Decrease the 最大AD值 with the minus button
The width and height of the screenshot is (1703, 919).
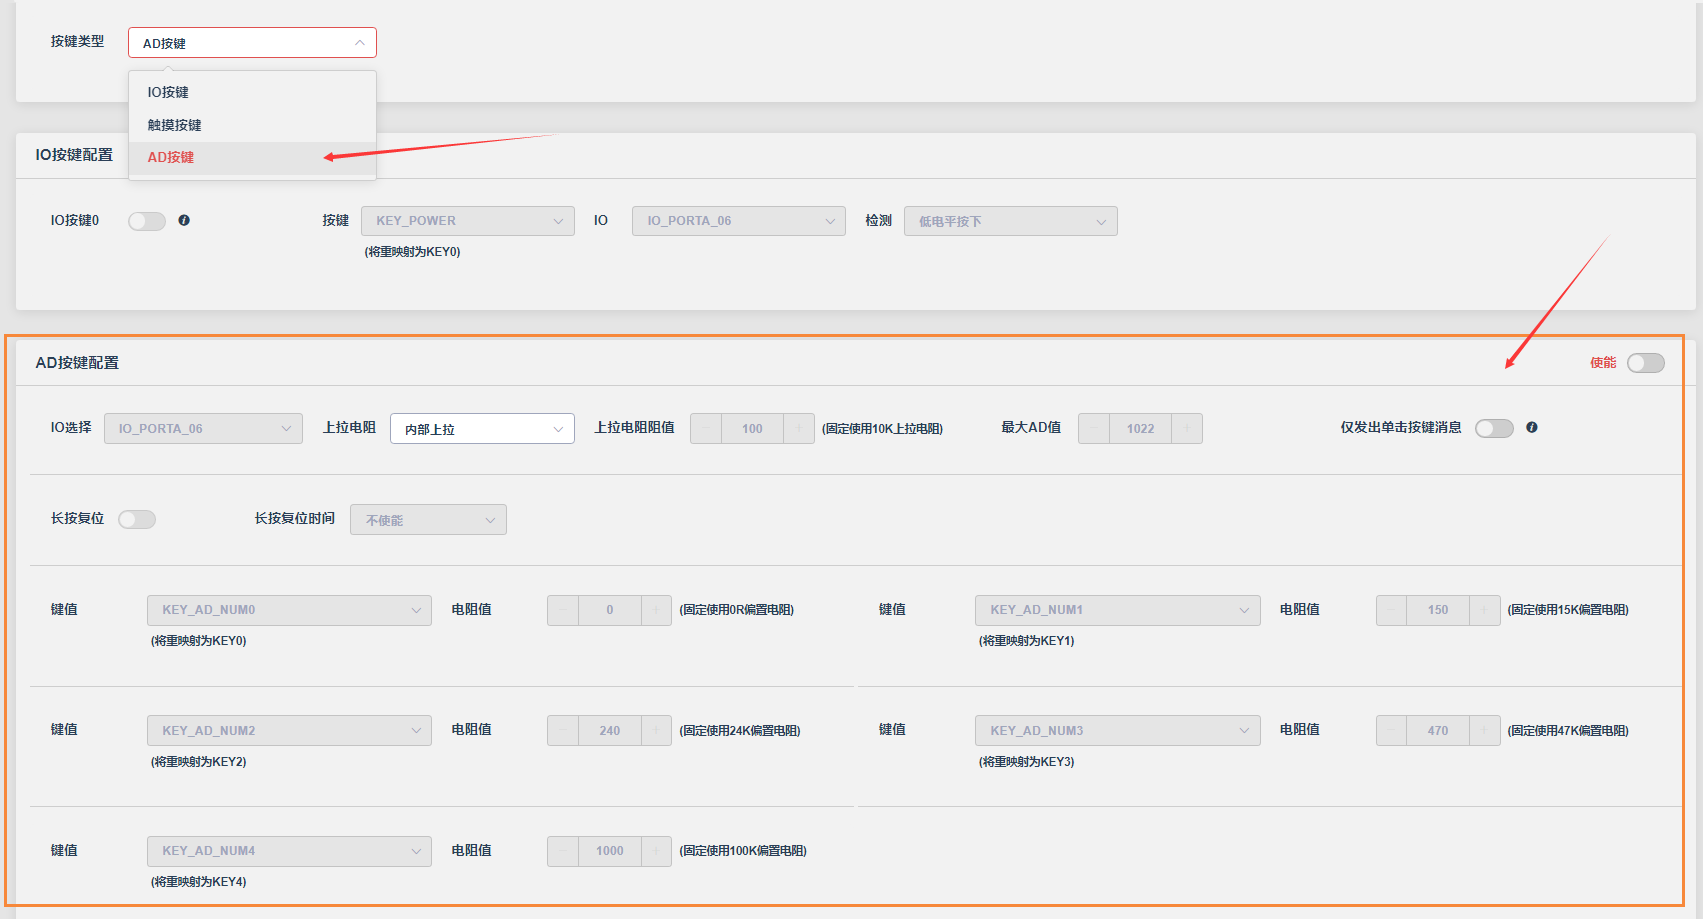(1094, 428)
